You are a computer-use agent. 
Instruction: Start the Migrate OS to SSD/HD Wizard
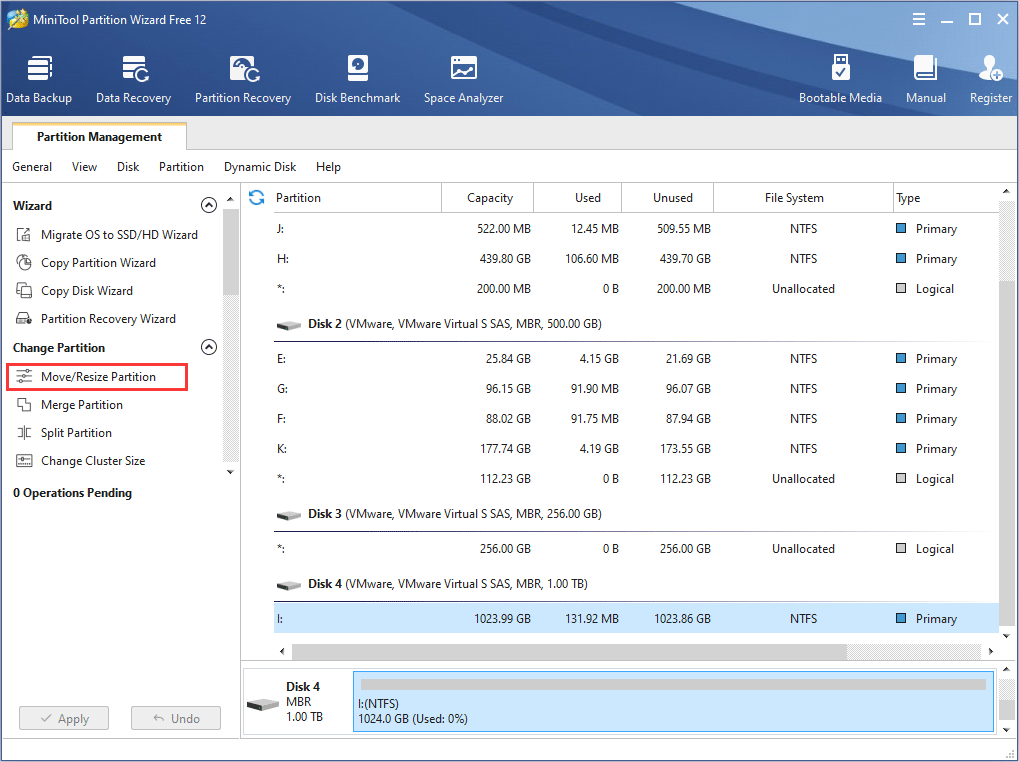pyautogui.click(x=107, y=235)
